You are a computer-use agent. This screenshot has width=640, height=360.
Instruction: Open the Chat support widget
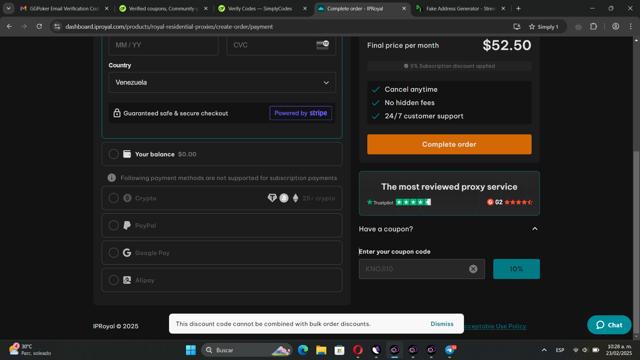609,325
